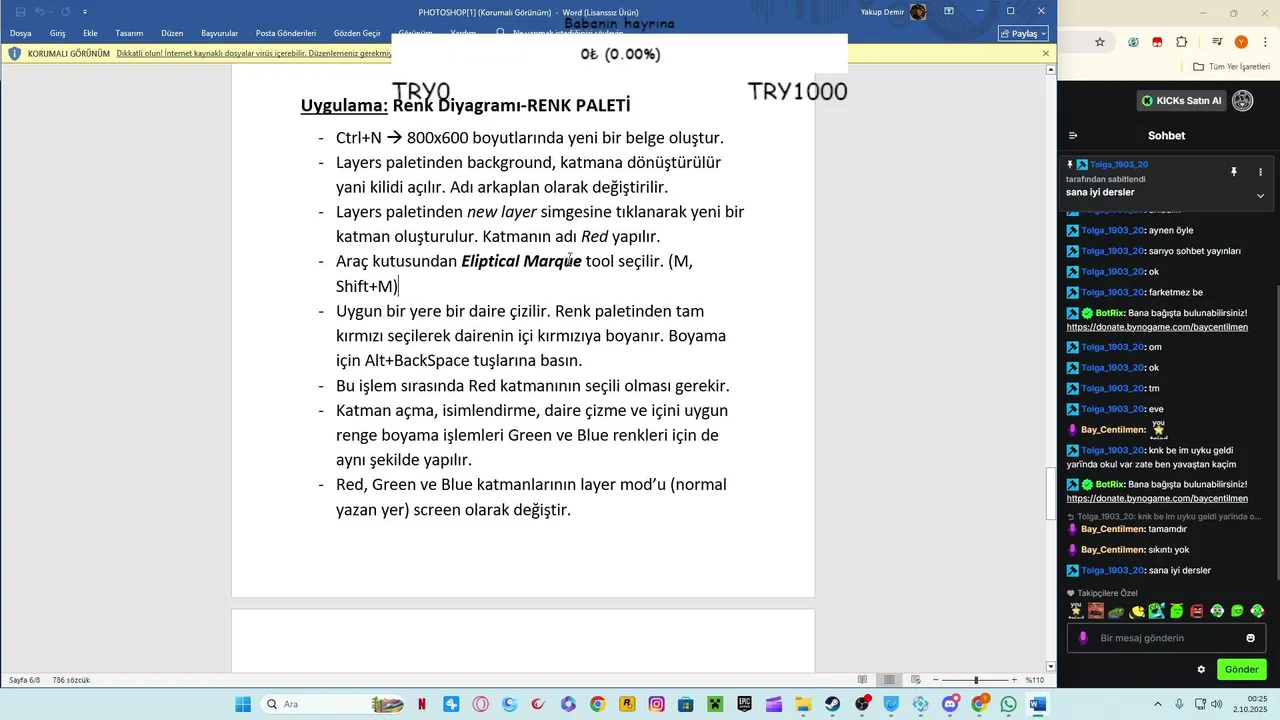Viewport: 1280px width, 720px height.
Task: Open the quick access toolbar customize arrow
Action: [x=85, y=12]
